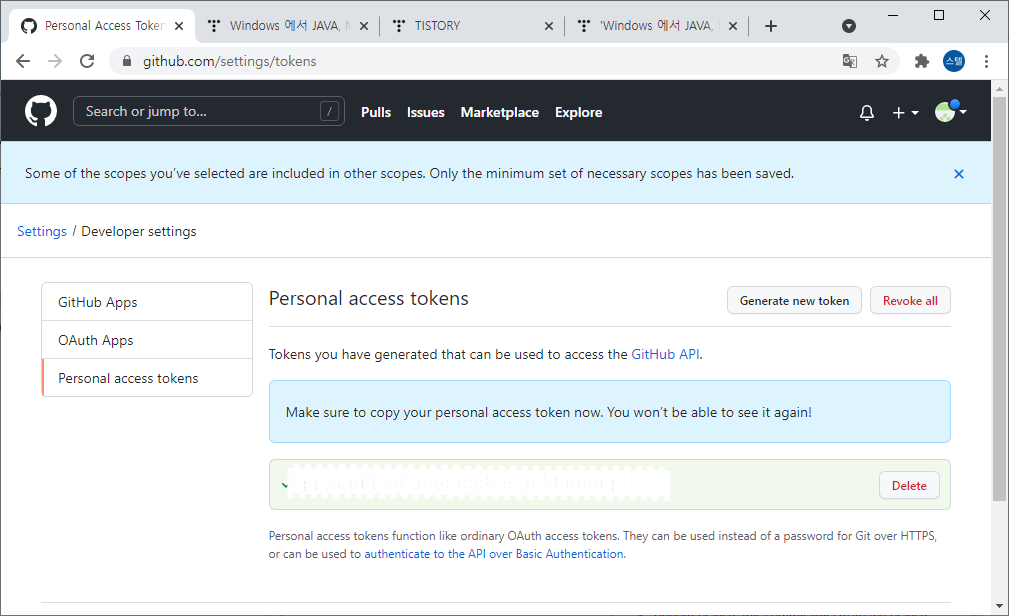Screen dimensions: 1009x616
Task: Open the tab search dropdown button
Action: click(x=849, y=26)
